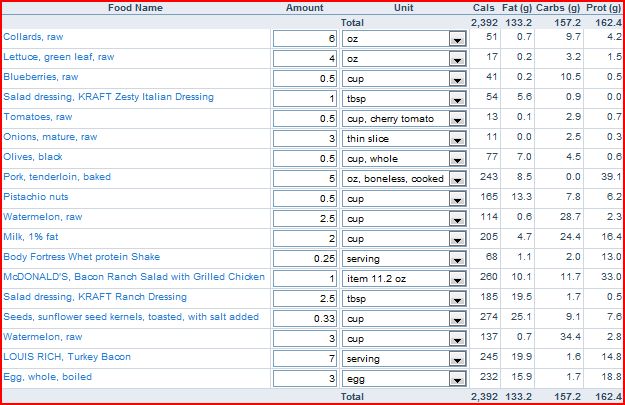Edit amount field for Tomatoes, raw

click(x=305, y=119)
